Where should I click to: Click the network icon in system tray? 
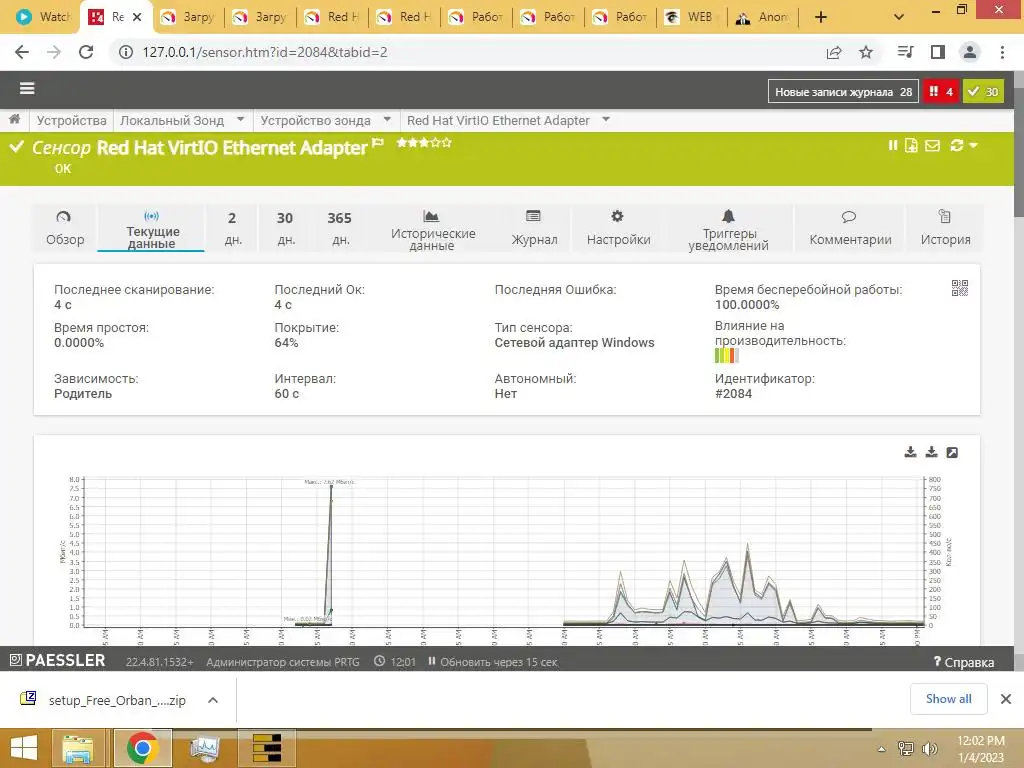(x=906, y=748)
